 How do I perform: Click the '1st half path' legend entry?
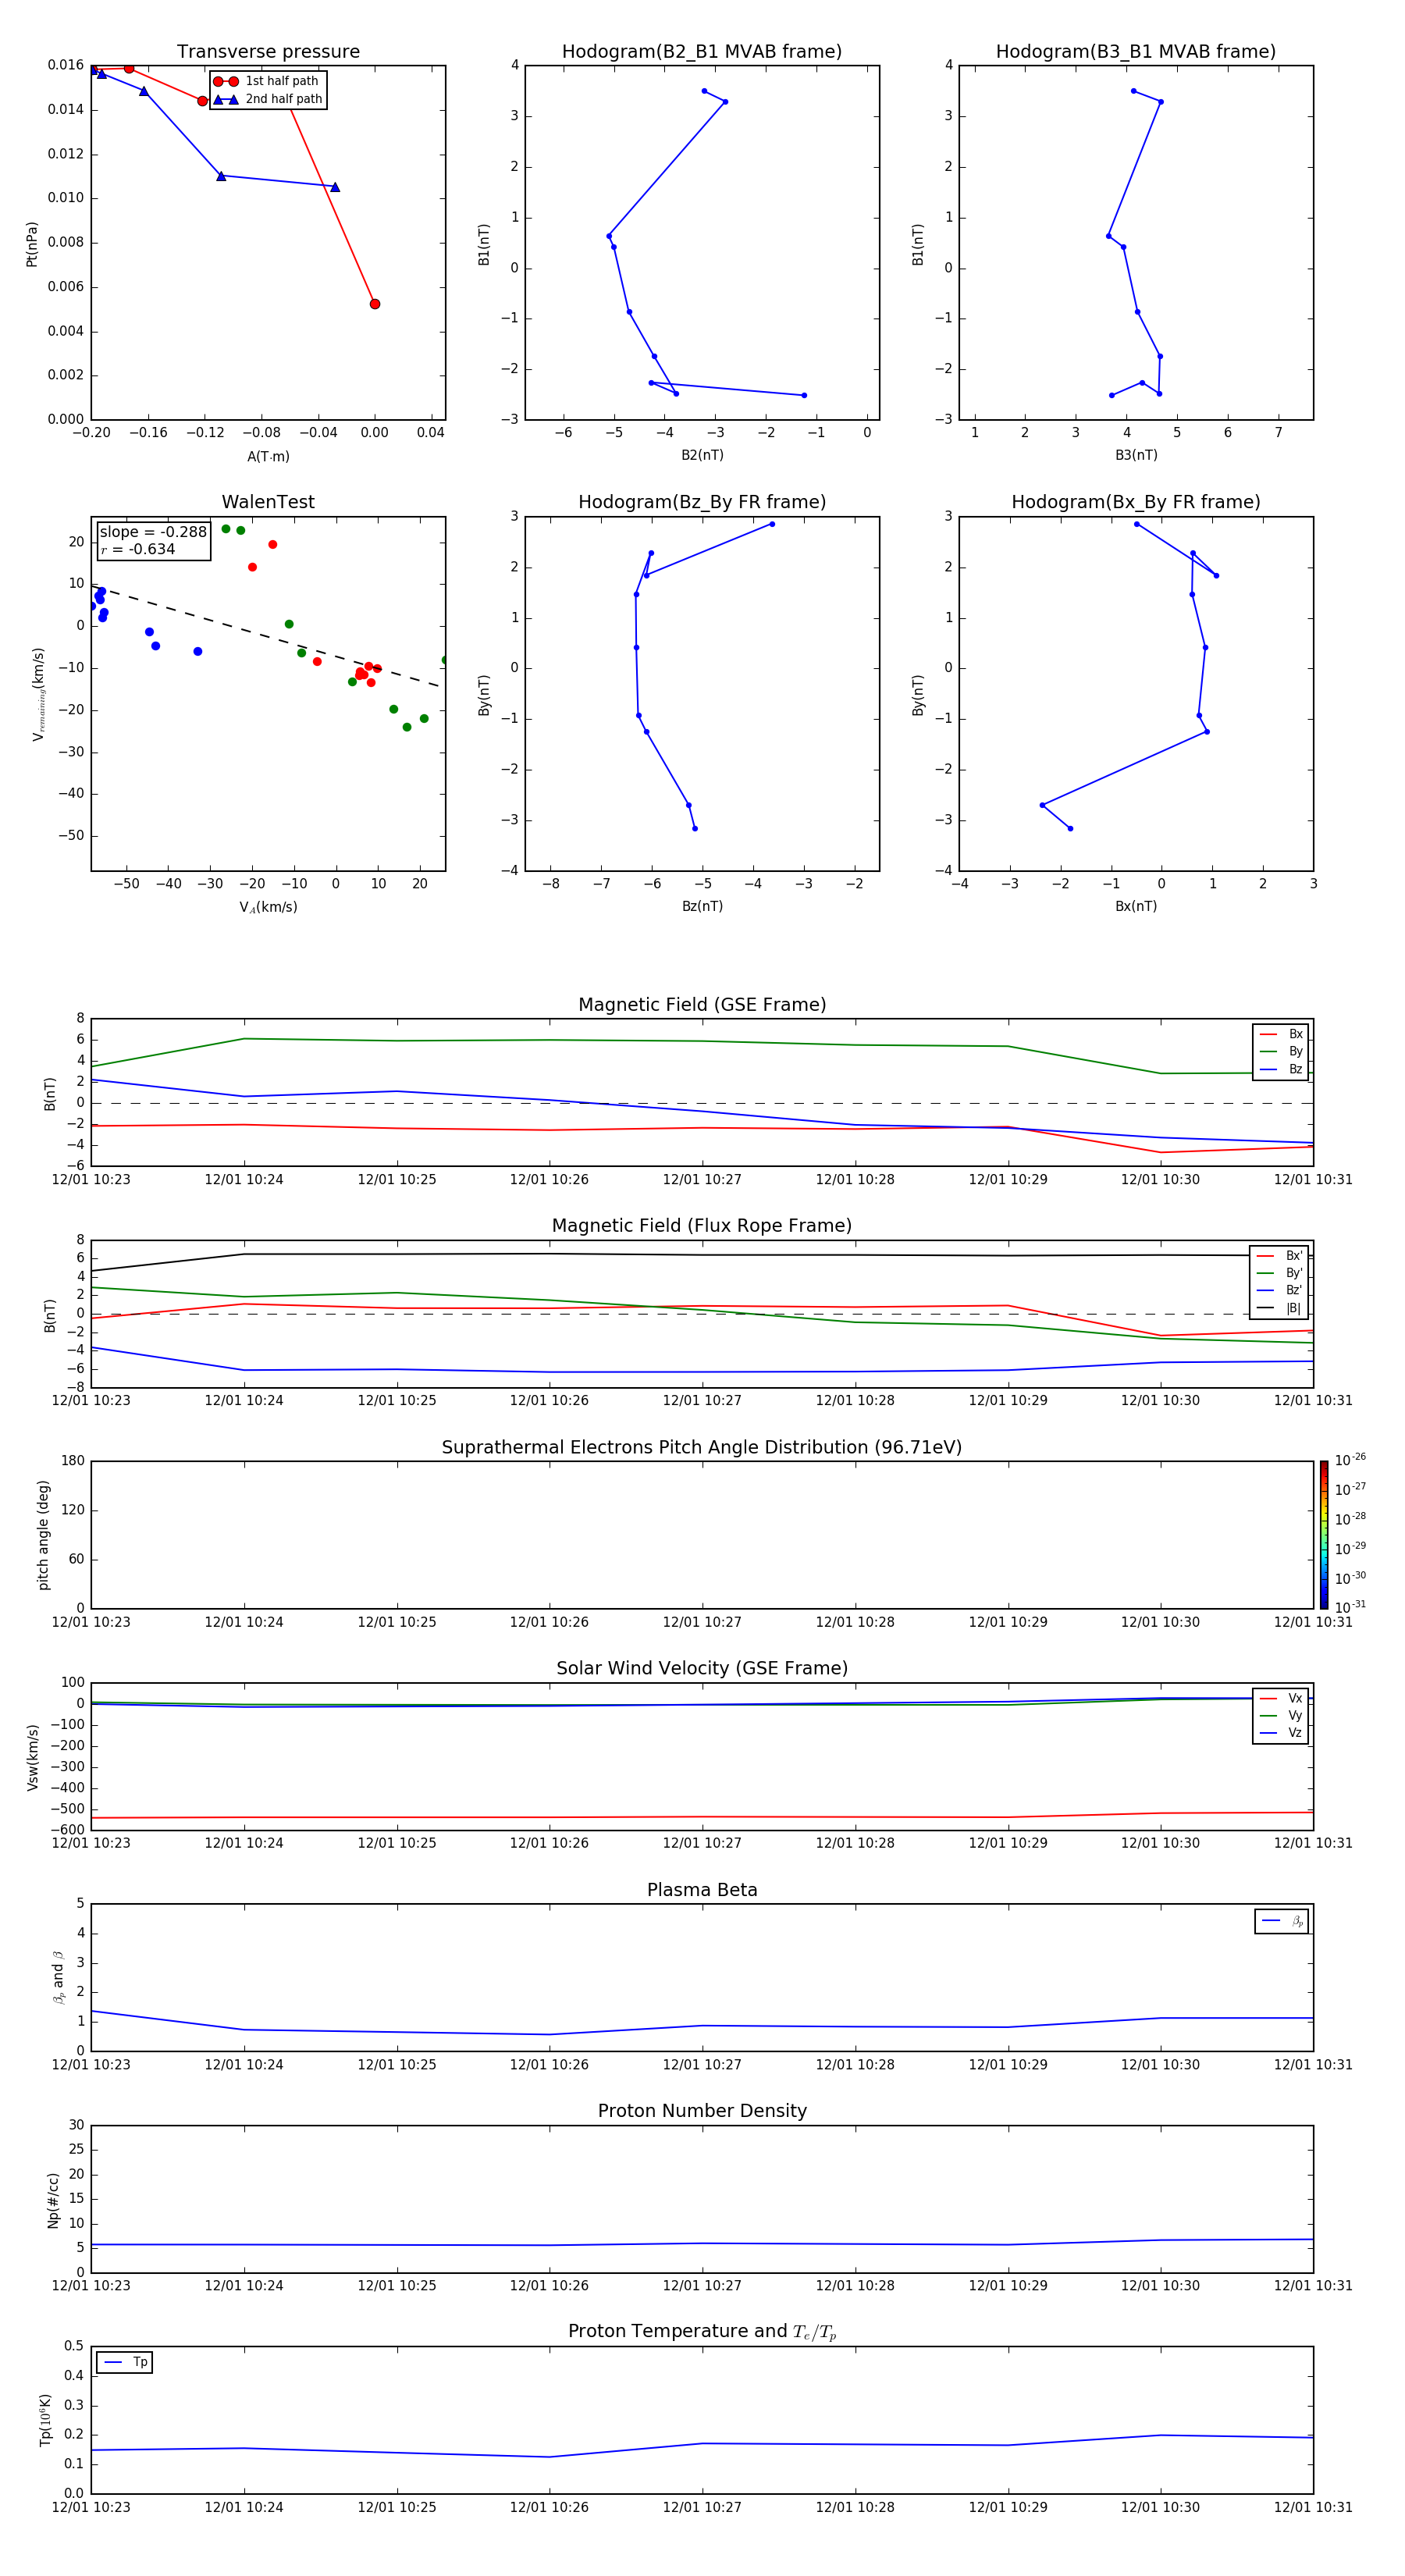(x=267, y=81)
